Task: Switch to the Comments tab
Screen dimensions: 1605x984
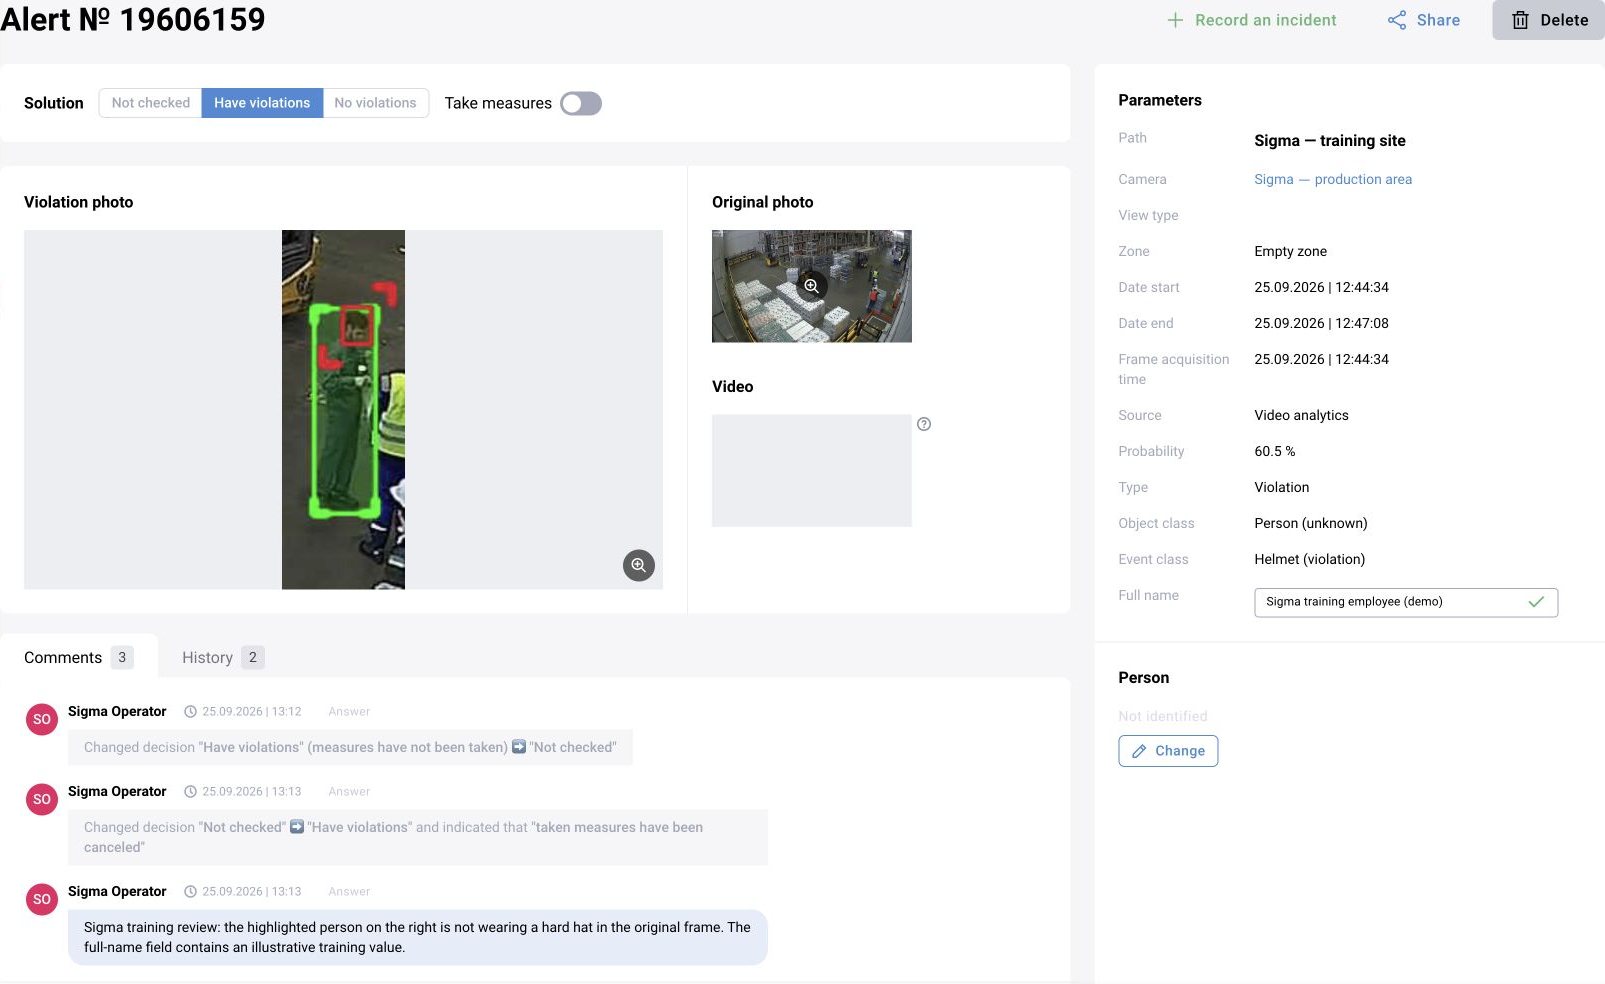Action: tap(78, 657)
